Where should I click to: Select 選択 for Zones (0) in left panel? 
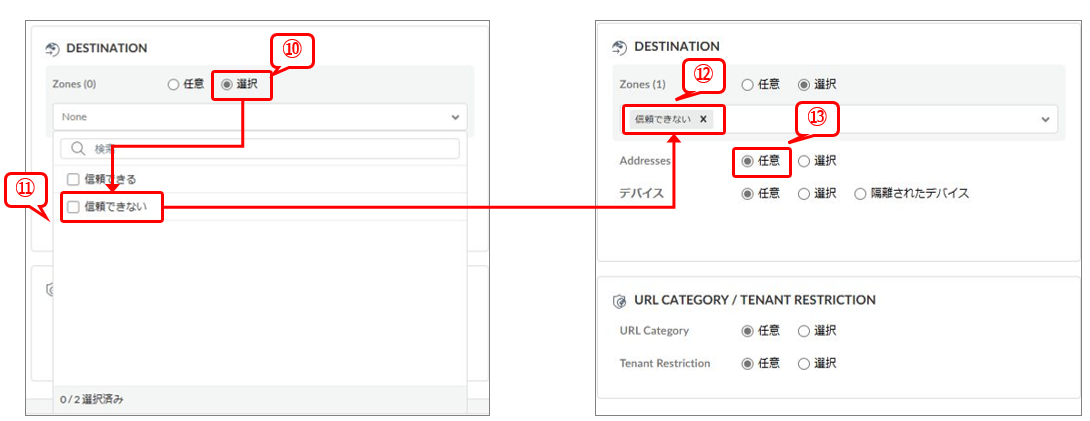click(226, 85)
